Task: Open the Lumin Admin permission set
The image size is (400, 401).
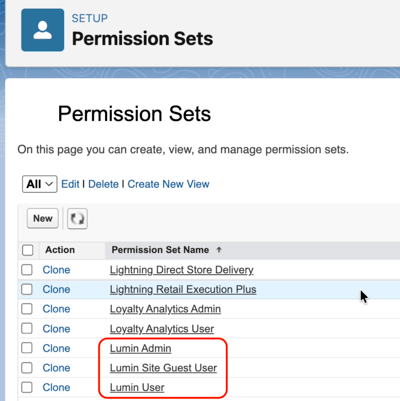Action: pos(141,348)
